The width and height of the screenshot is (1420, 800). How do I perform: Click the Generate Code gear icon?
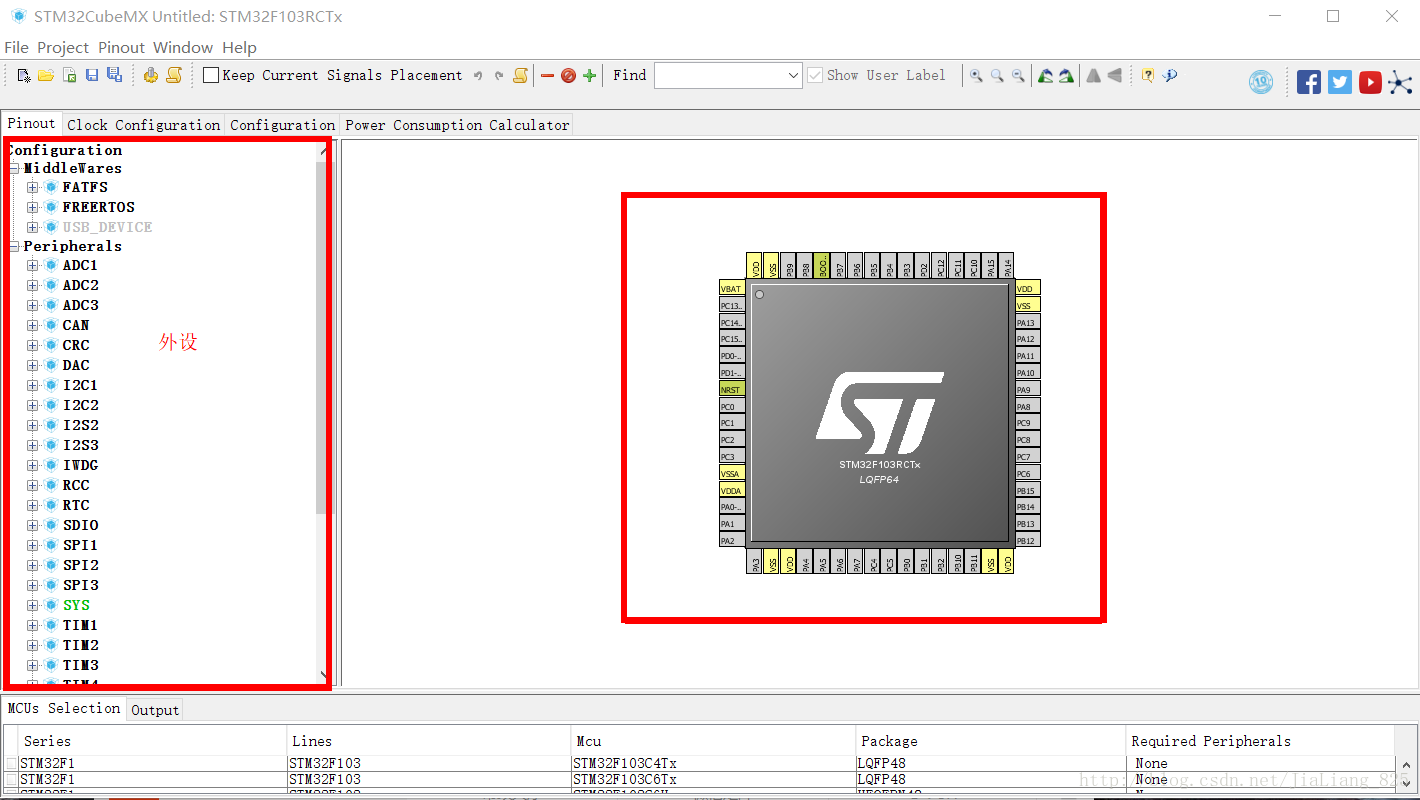coord(151,75)
